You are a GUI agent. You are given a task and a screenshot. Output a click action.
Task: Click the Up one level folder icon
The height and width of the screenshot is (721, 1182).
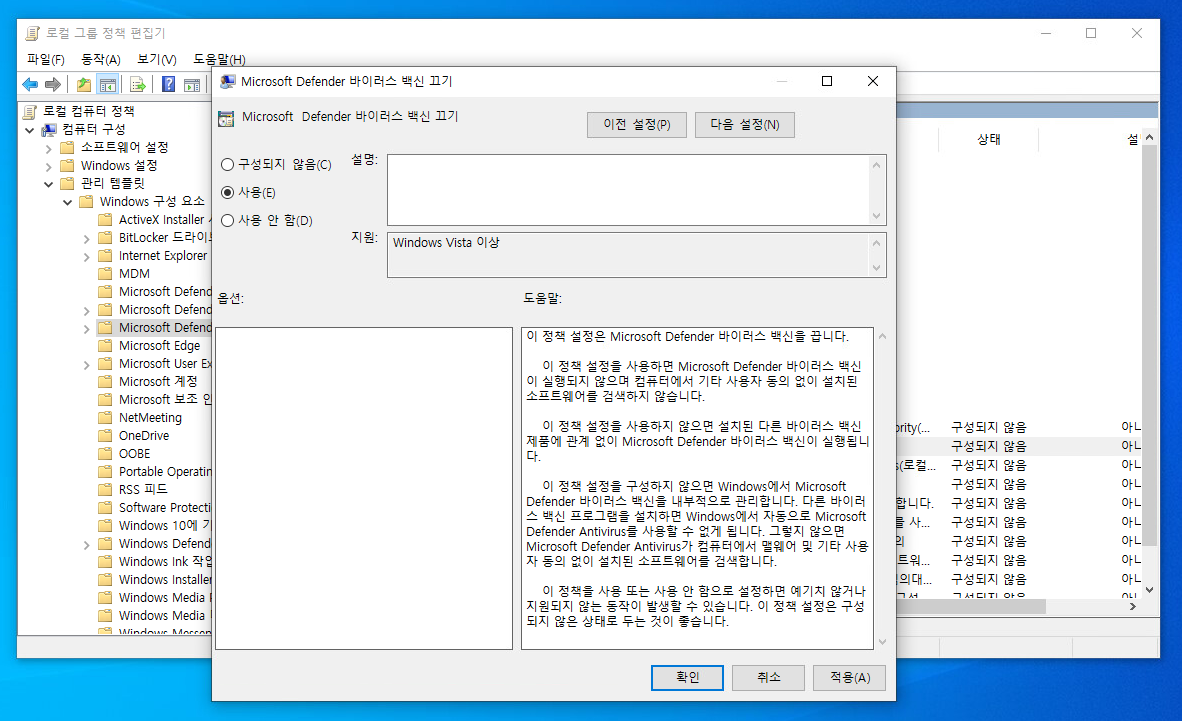(x=84, y=84)
